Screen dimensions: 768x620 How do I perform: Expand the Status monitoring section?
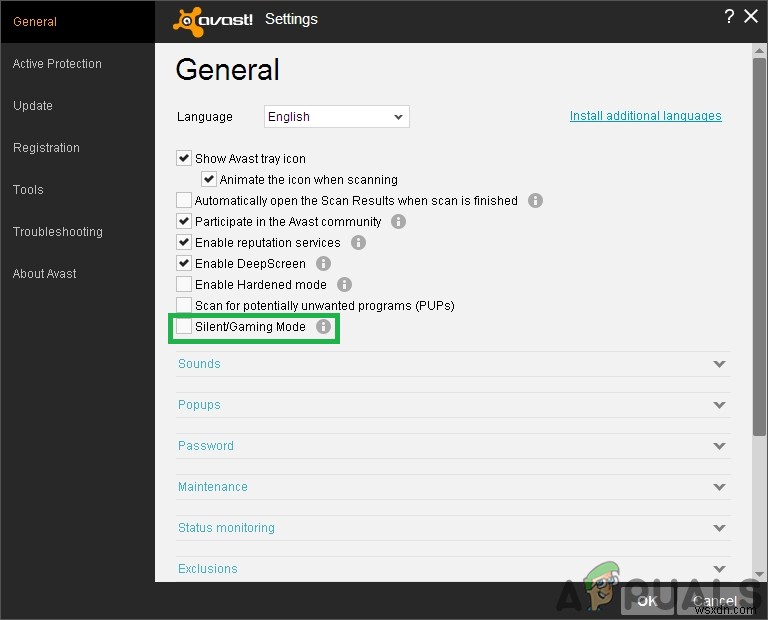[453, 528]
